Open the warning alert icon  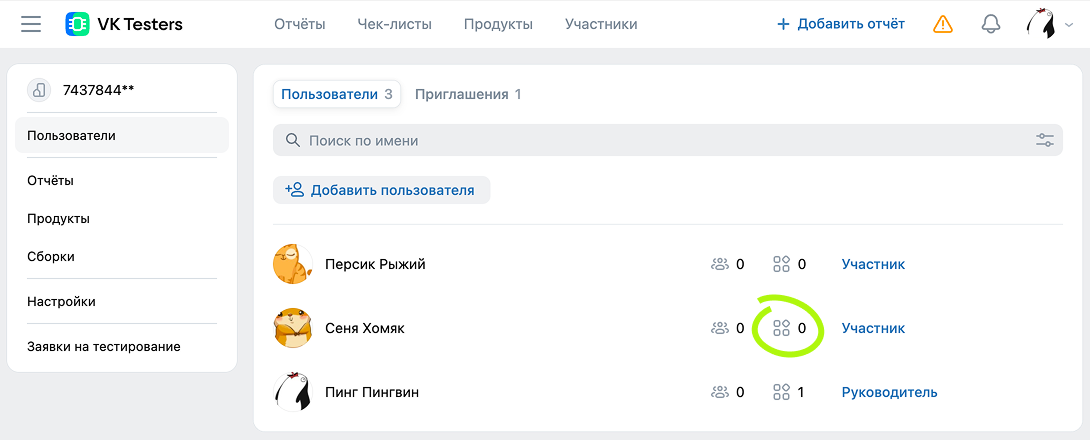943,24
